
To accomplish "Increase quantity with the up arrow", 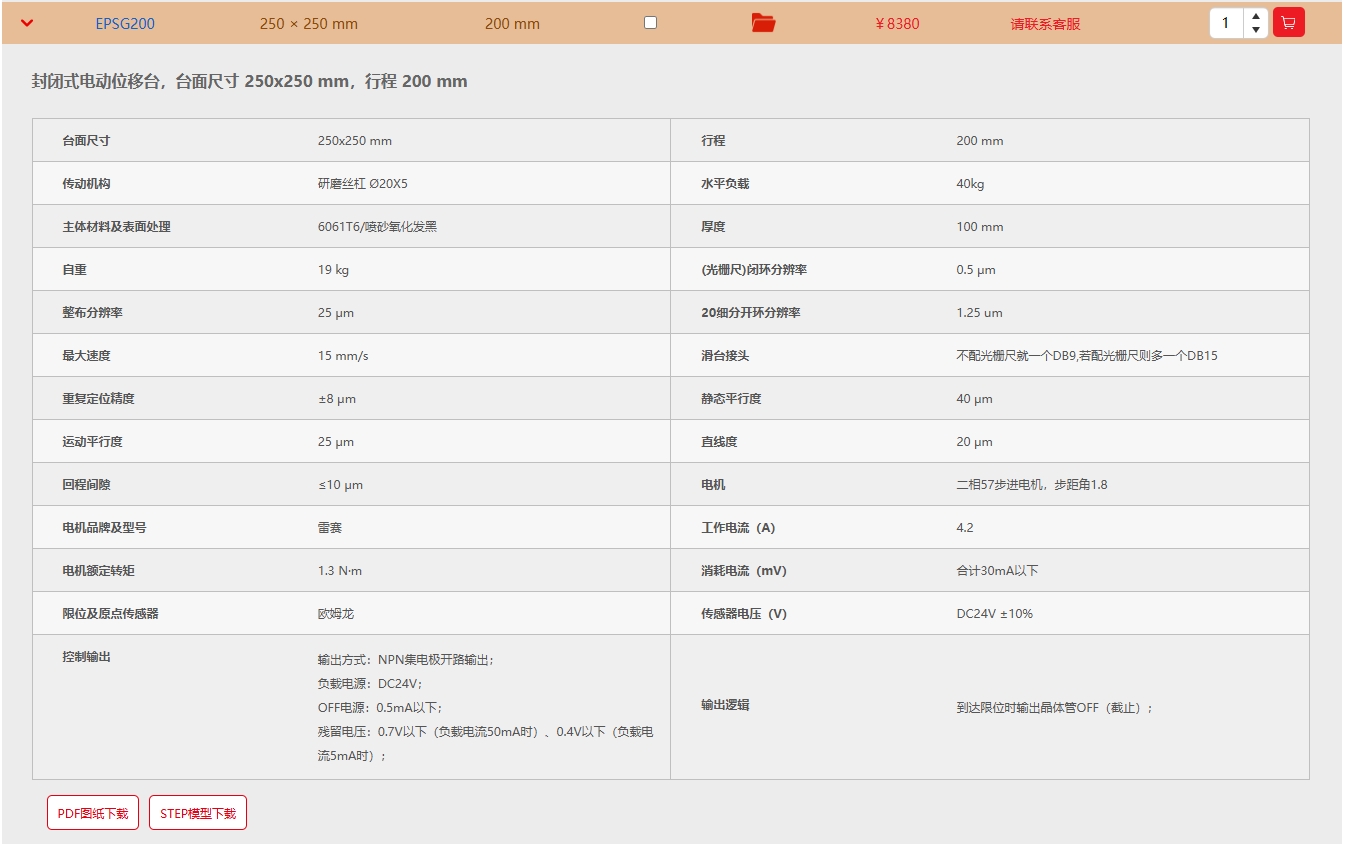I will click(1256, 16).
